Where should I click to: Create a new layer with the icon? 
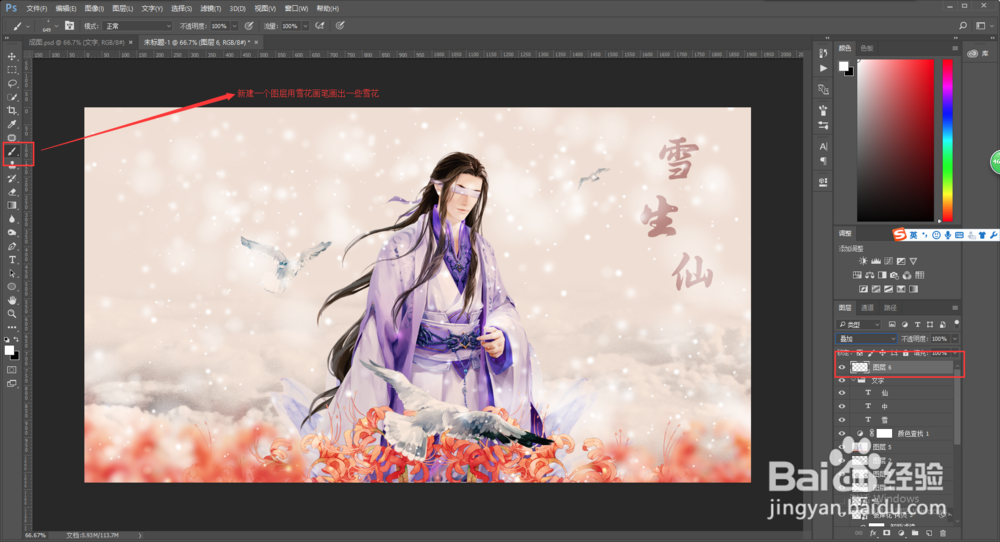pos(929,533)
